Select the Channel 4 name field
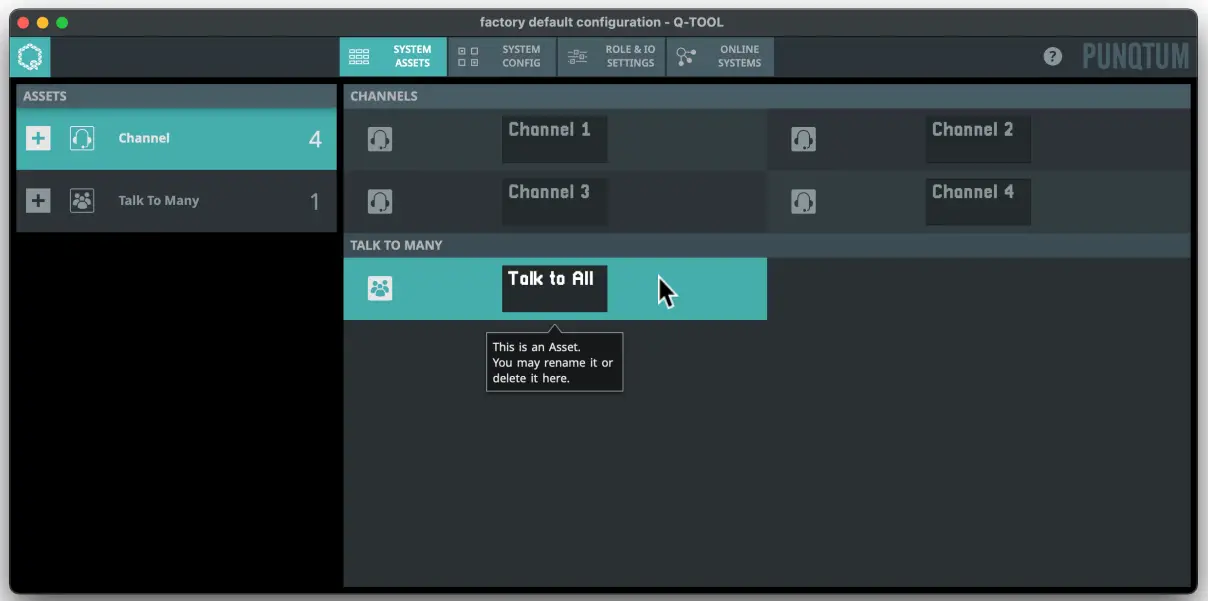 (x=978, y=201)
